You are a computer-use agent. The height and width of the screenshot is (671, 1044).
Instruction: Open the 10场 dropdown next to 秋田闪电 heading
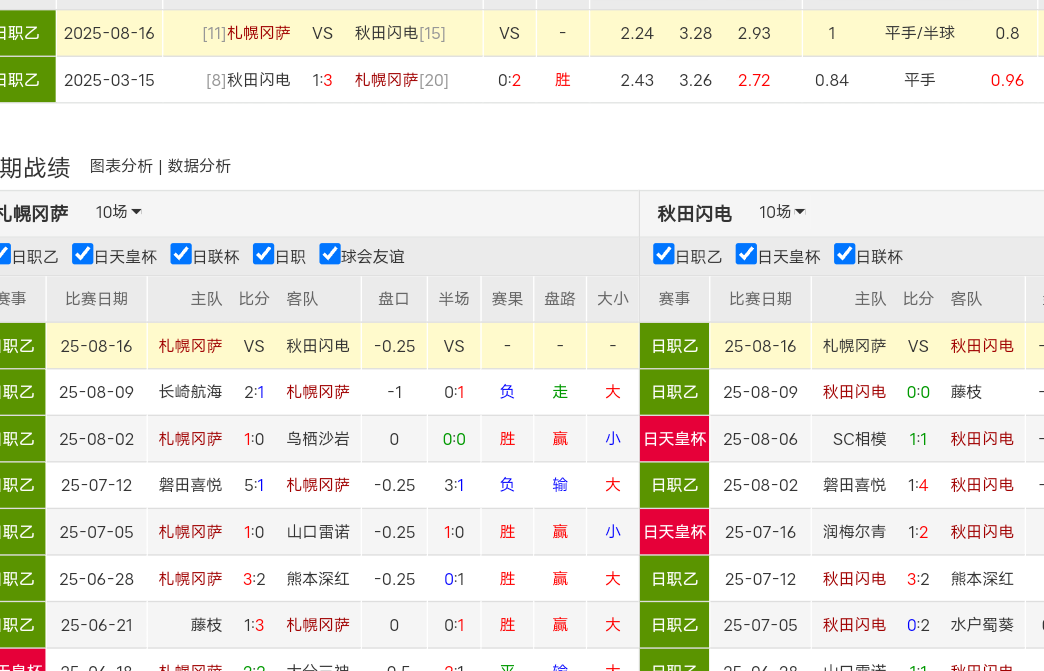pyautogui.click(x=782, y=212)
